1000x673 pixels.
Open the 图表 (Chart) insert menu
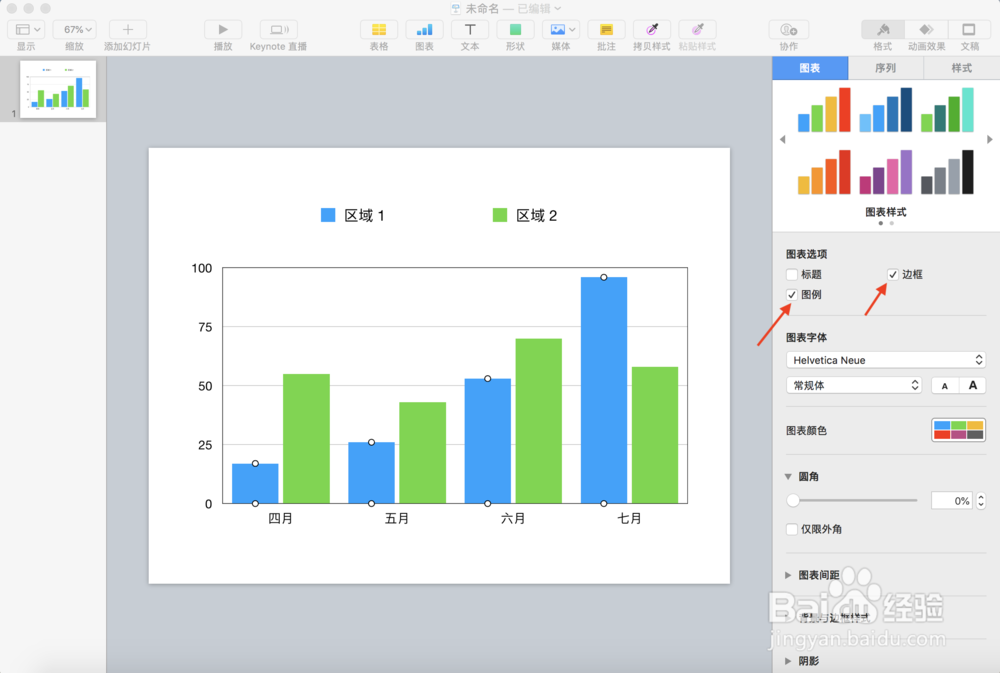click(x=426, y=32)
